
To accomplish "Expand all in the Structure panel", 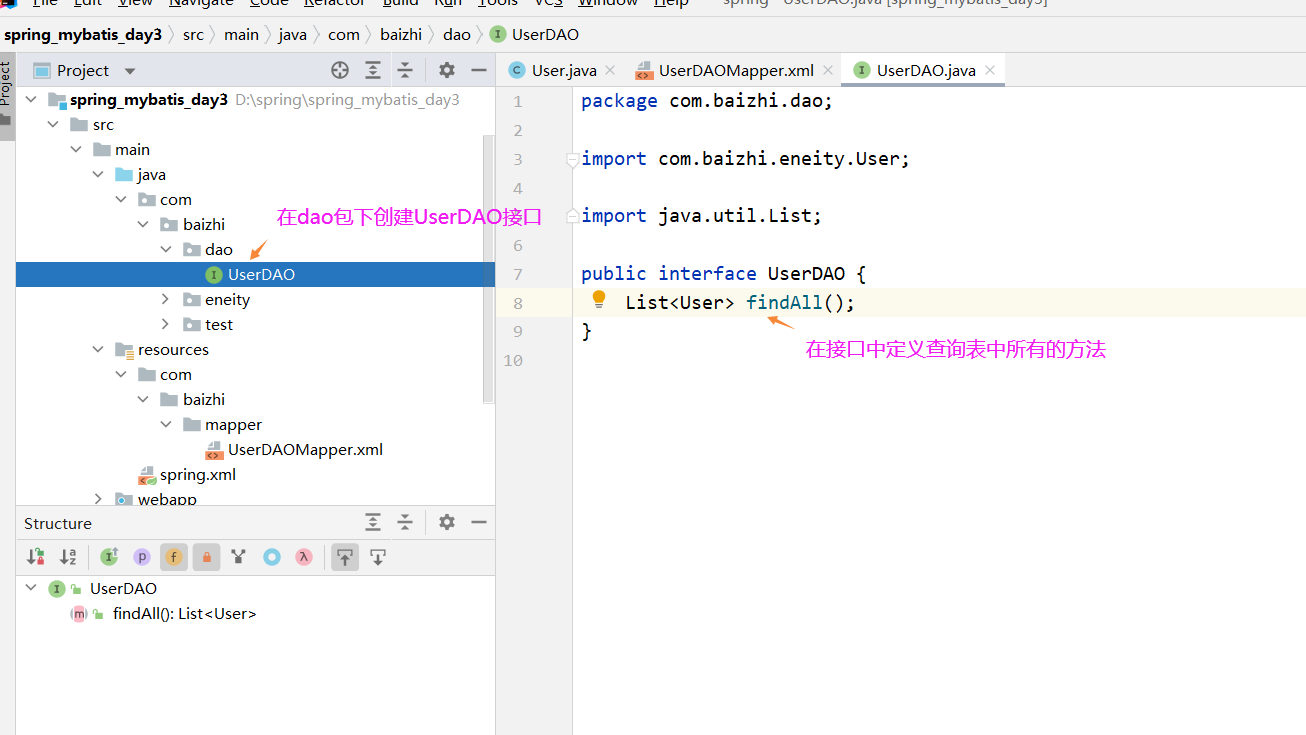I will coord(373,522).
